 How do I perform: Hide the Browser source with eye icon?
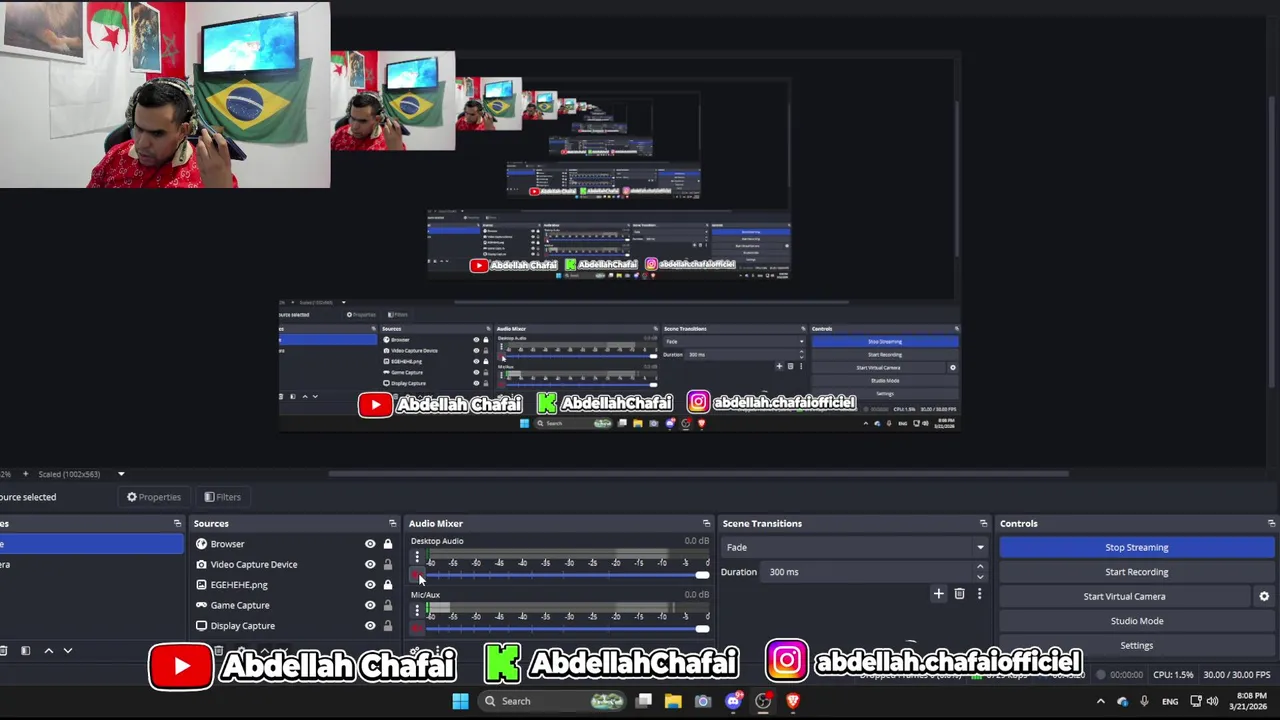point(370,544)
